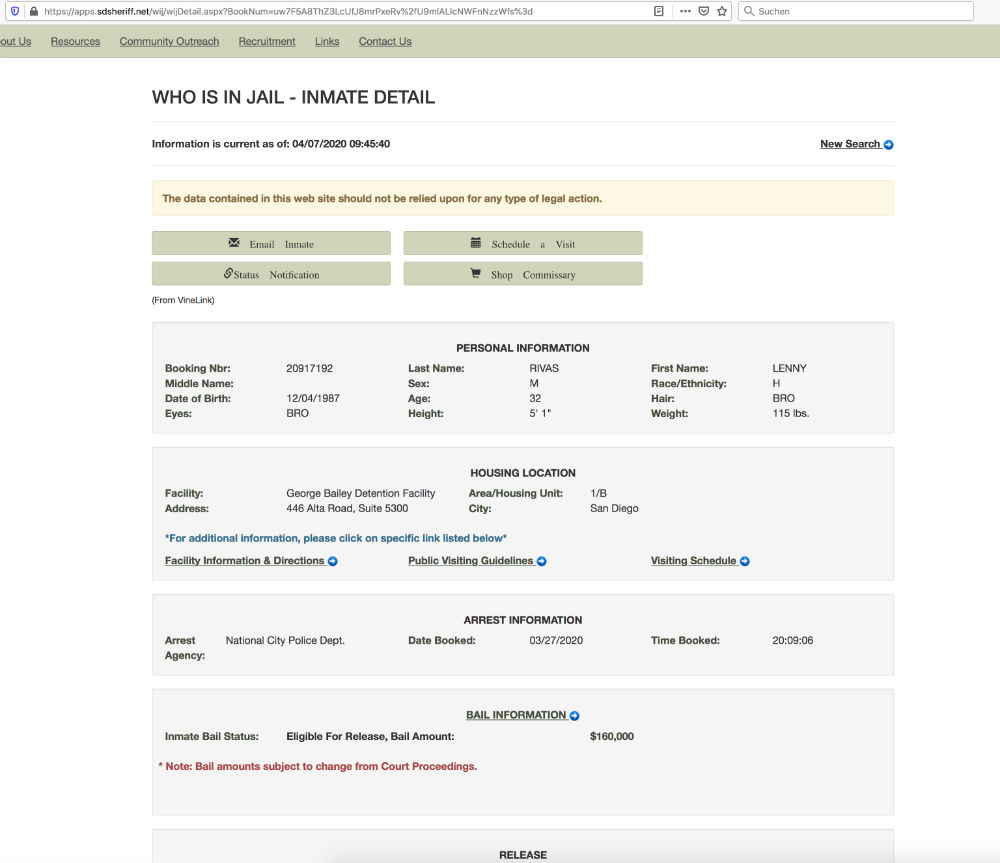Go to the Recruitment page

pos(267,41)
